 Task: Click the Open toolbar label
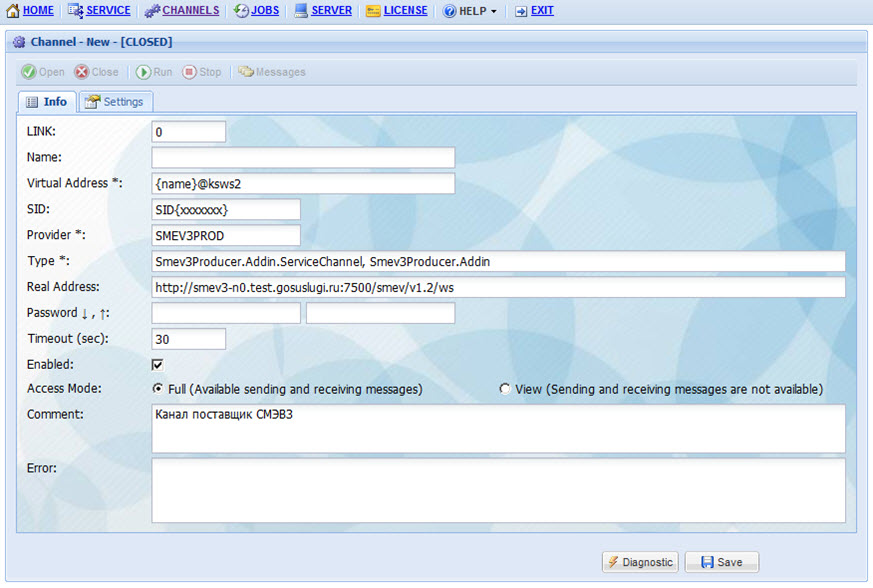point(52,72)
